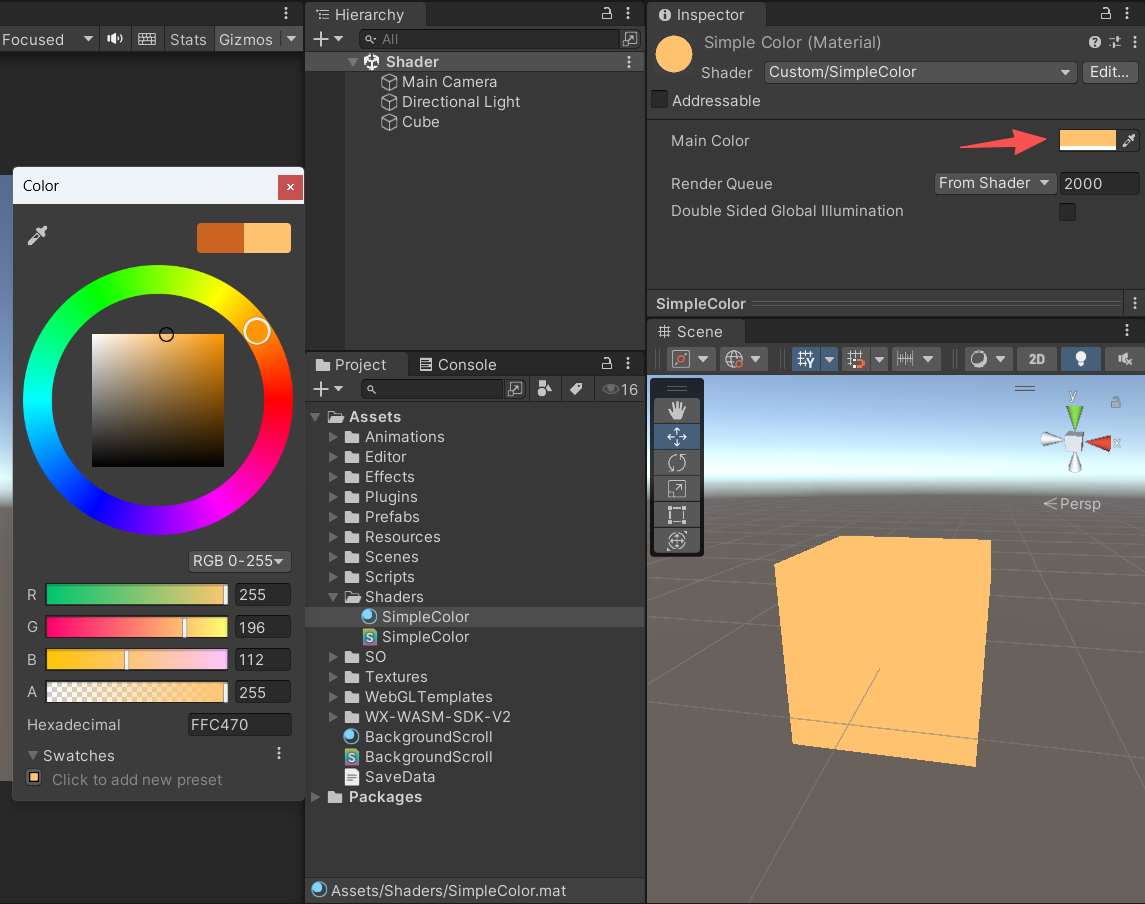Image resolution: width=1145 pixels, height=904 pixels.
Task: Toggle the scene lighting bulb
Action: 1081,358
